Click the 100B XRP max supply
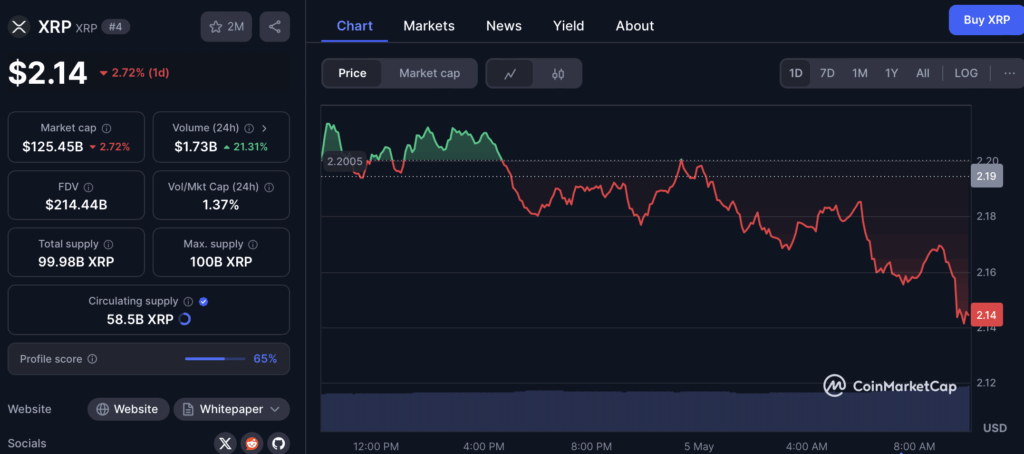 (x=221, y=262)
